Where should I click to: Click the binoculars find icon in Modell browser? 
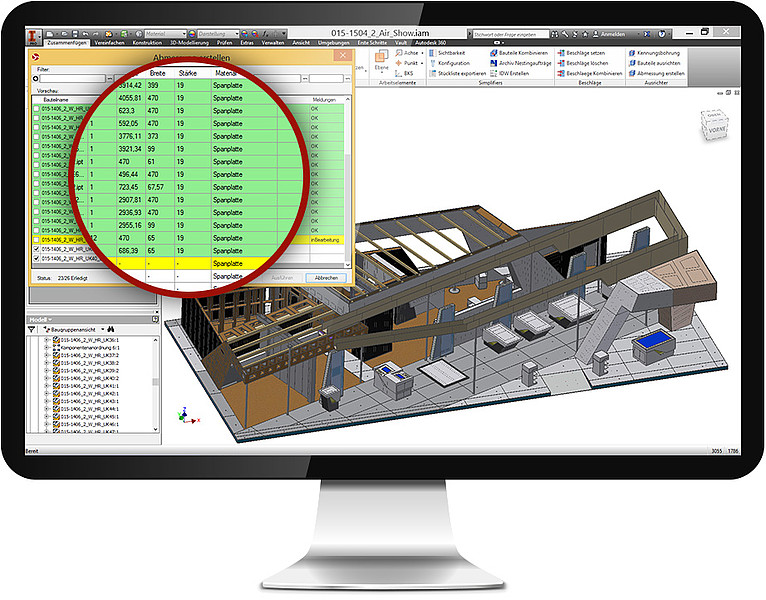[111, 330]
